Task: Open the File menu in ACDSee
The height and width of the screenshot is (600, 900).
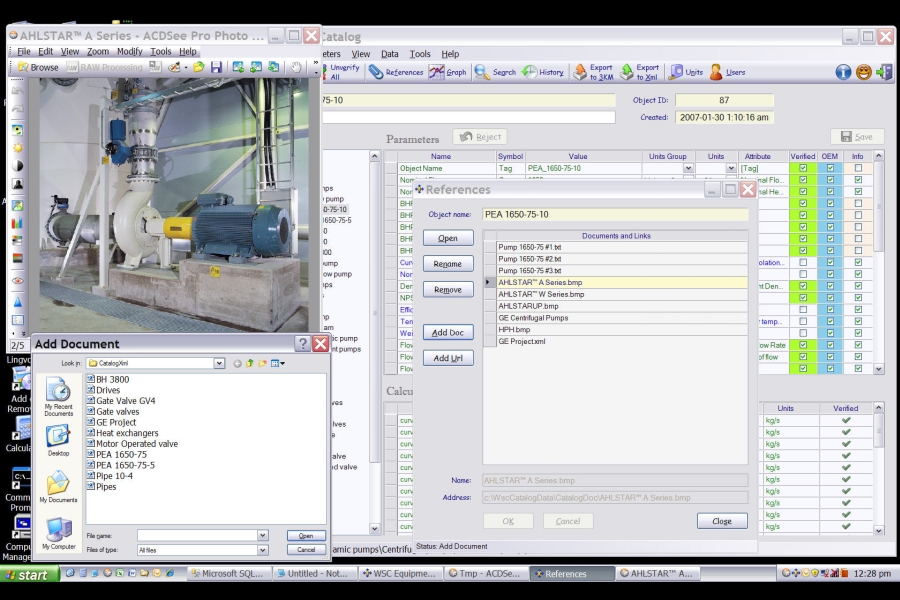Action: (24, 52)
